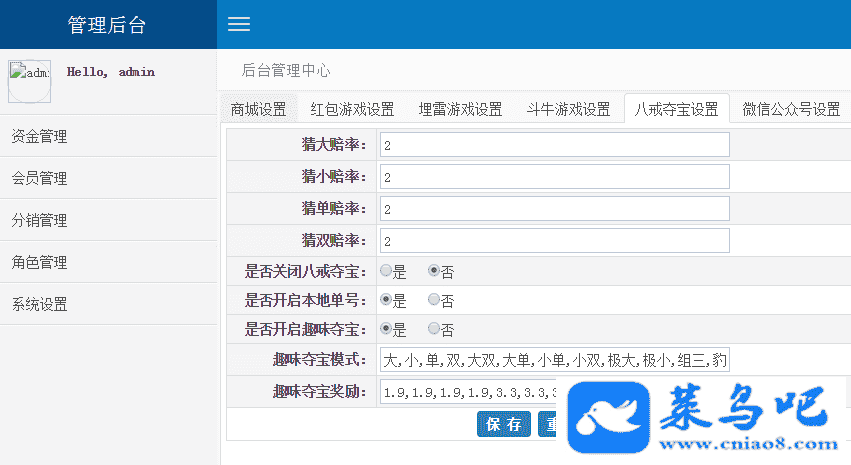Select 否 for 是否开启趣味夺宝
The height and width of the screenshot is (465, 851).
tap(434, 329)
